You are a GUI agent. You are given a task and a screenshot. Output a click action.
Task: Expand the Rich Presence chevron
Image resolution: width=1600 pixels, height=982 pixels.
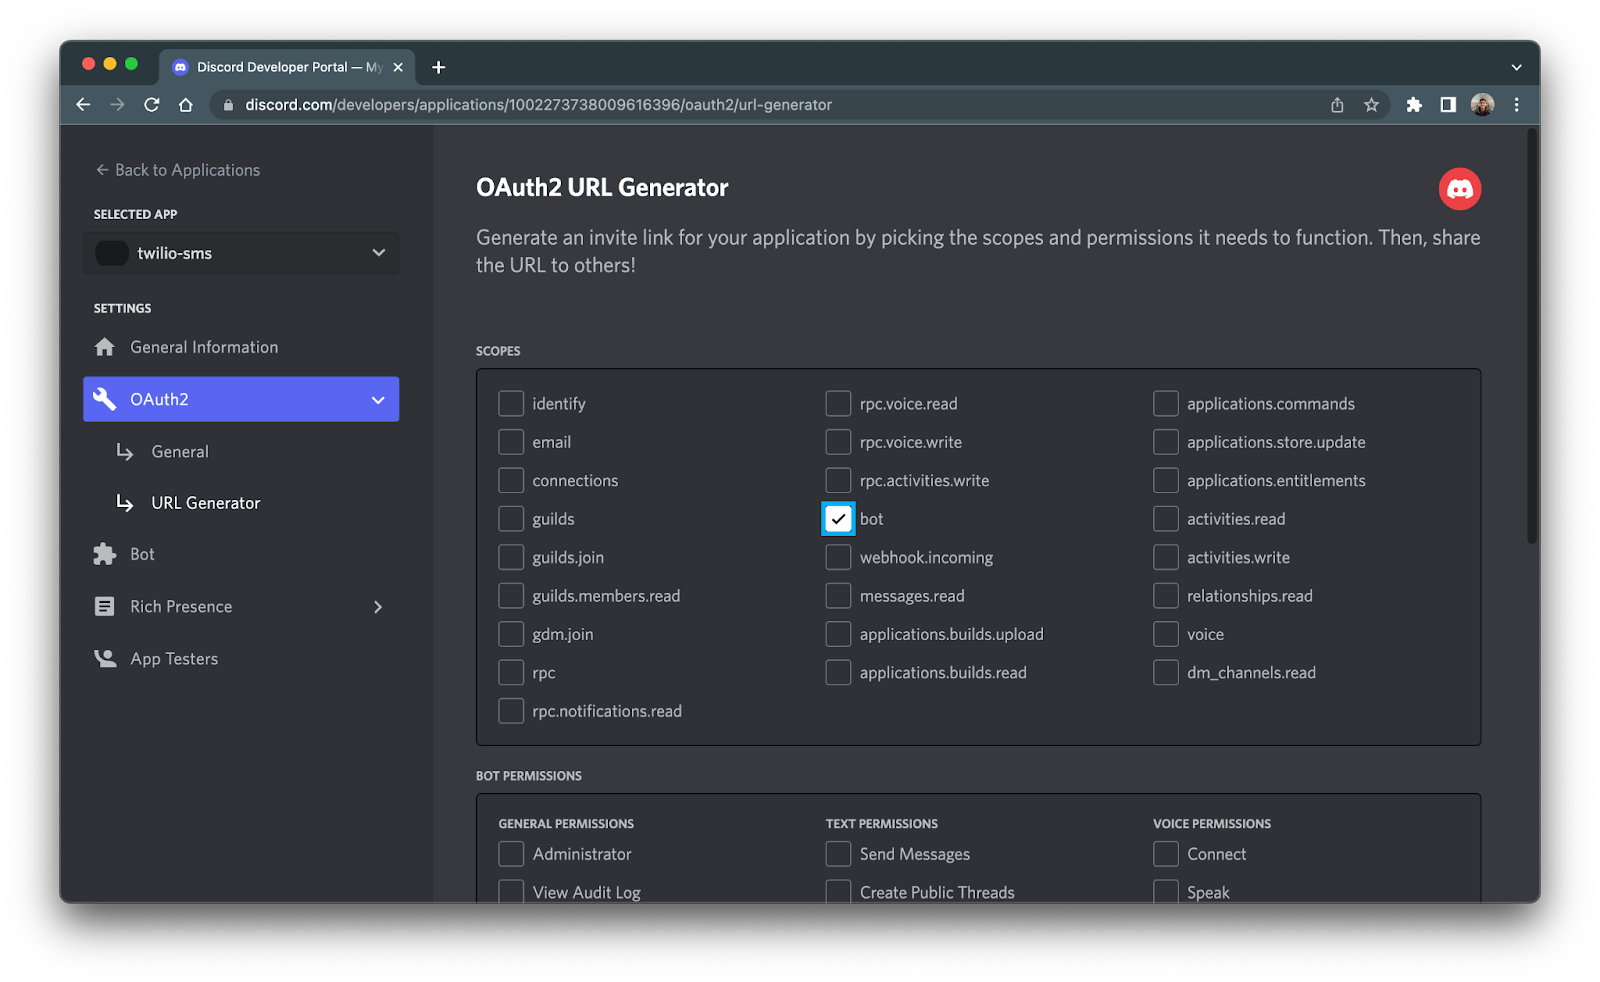coord(378,607)
